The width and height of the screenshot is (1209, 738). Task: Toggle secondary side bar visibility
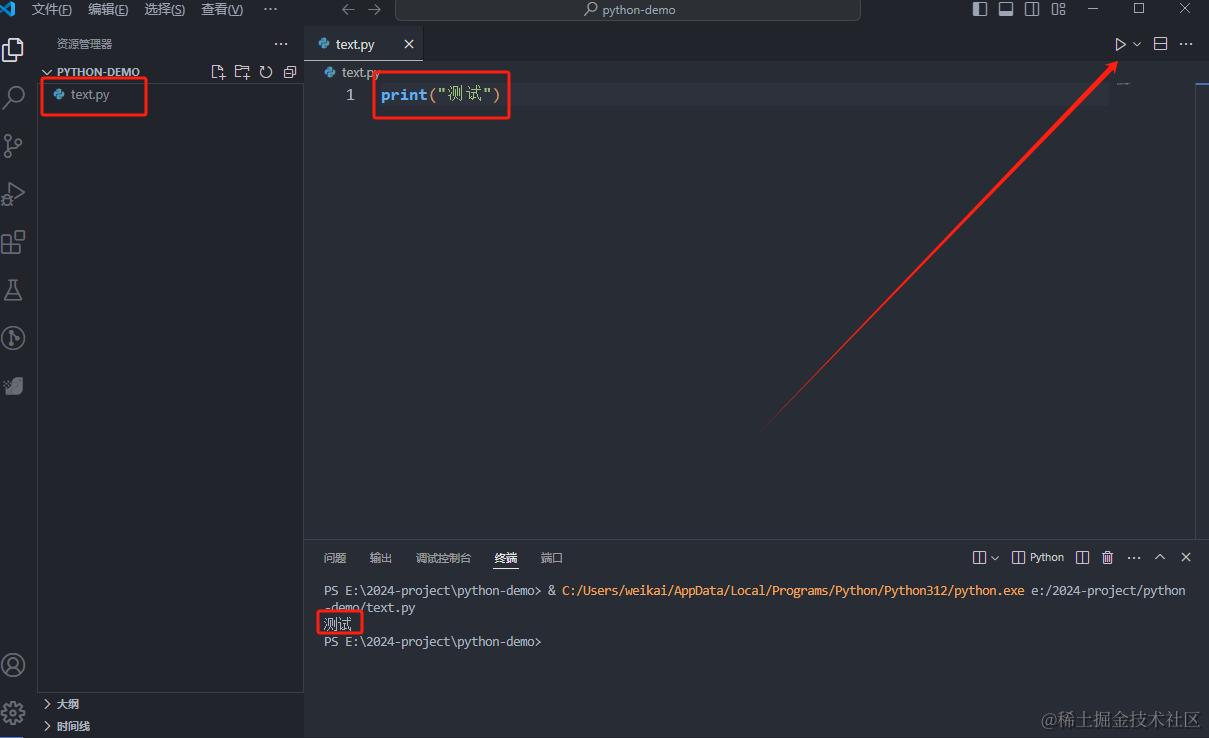click(x=1032, y=9)
